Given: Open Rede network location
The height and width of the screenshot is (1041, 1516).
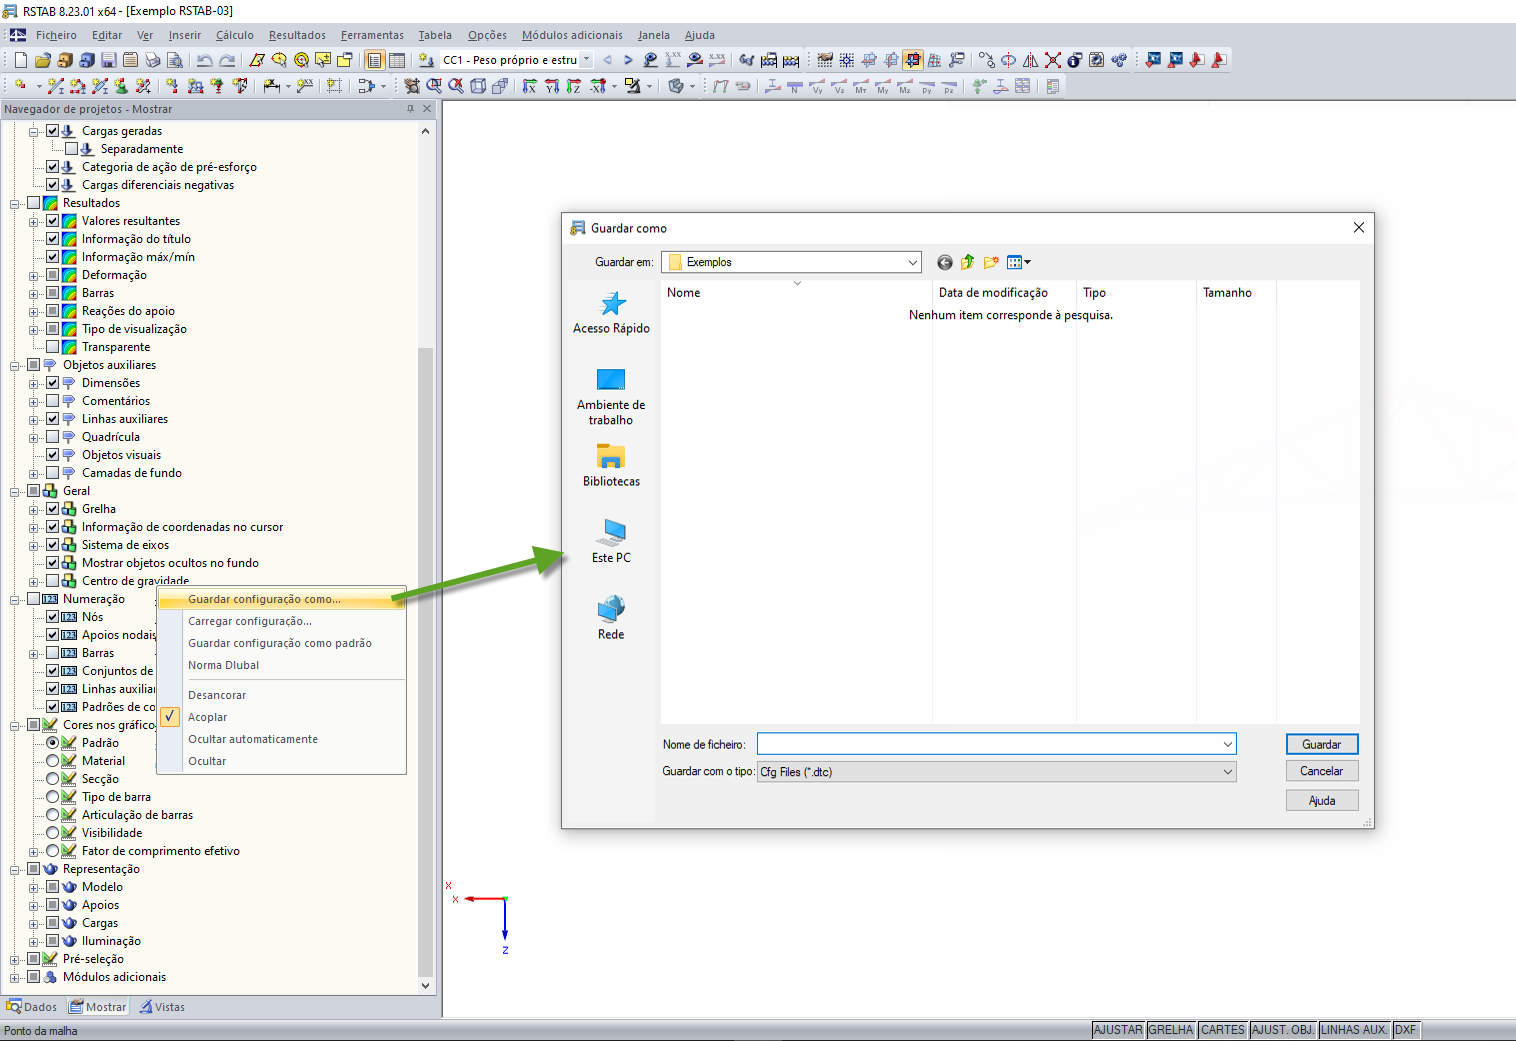Looking at the screenshot, I should point(611,618).
